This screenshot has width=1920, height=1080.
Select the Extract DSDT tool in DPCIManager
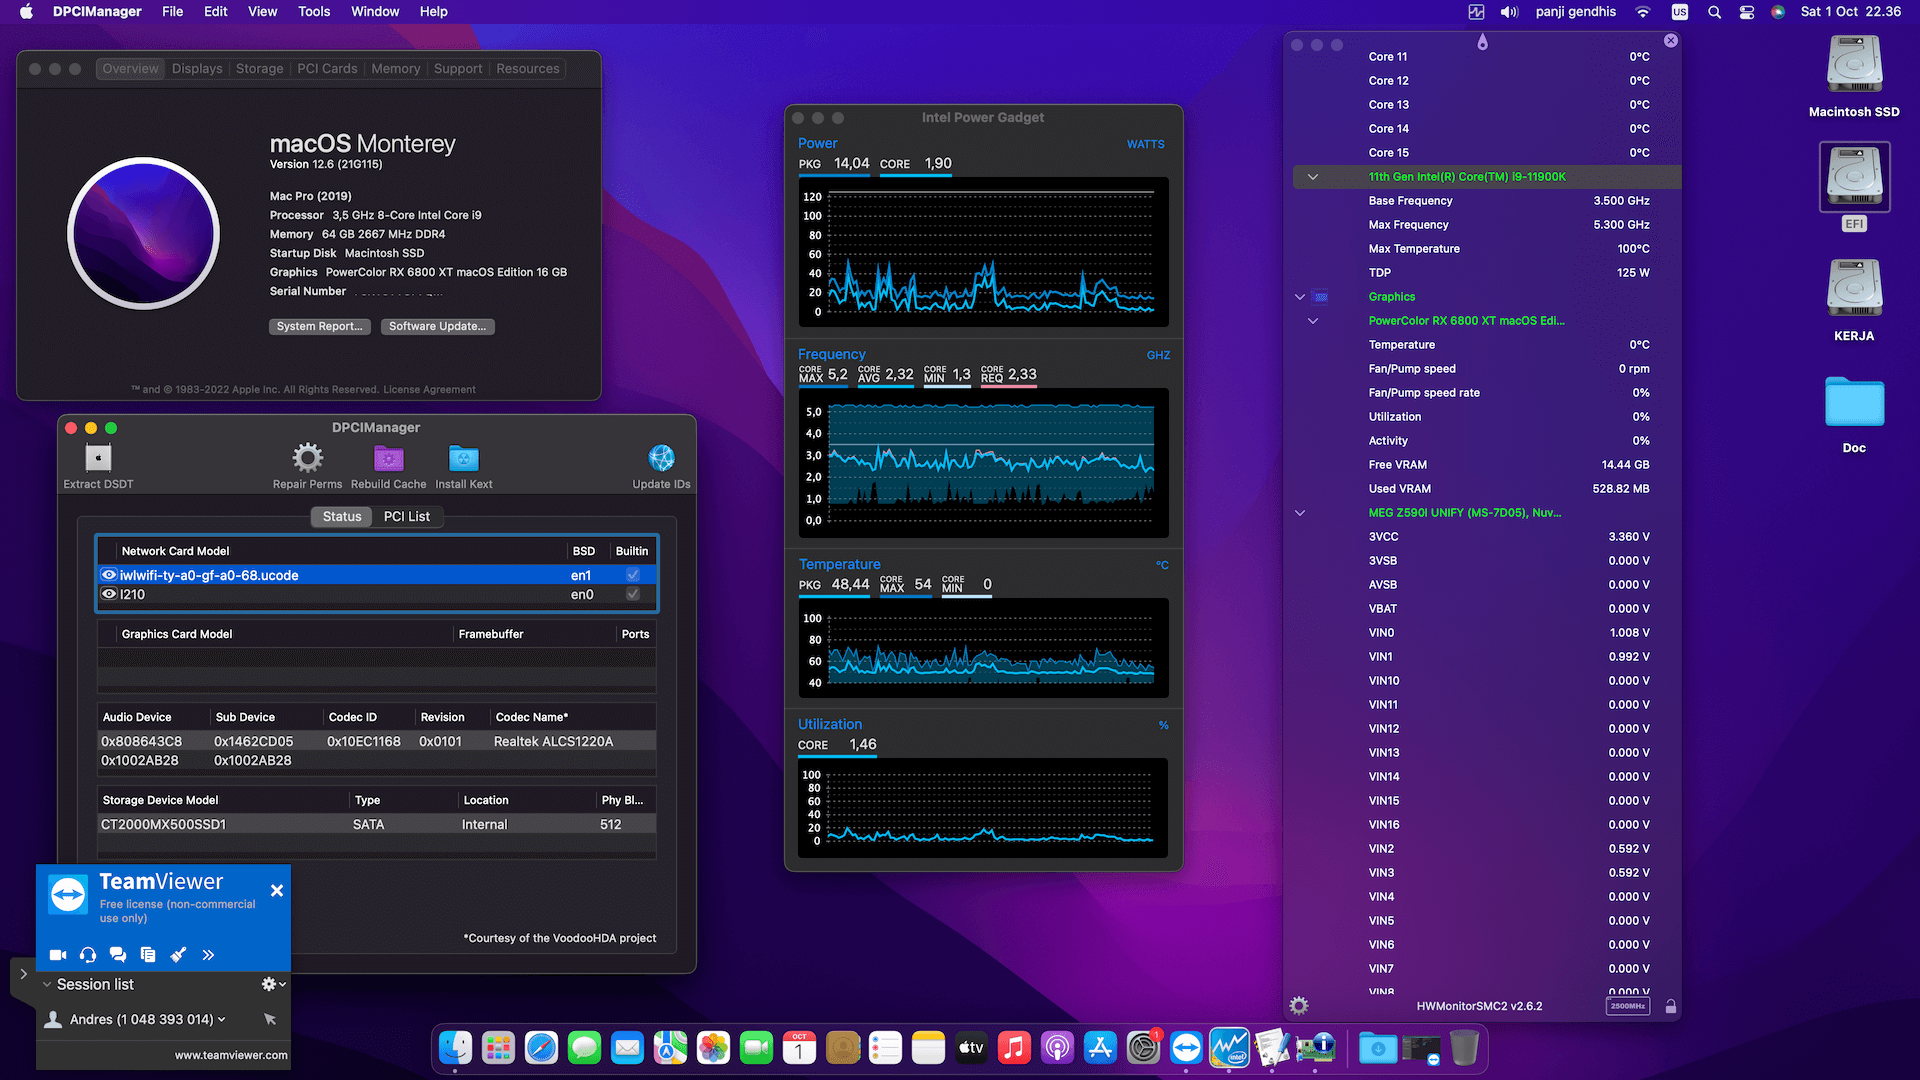coord(97,460)
